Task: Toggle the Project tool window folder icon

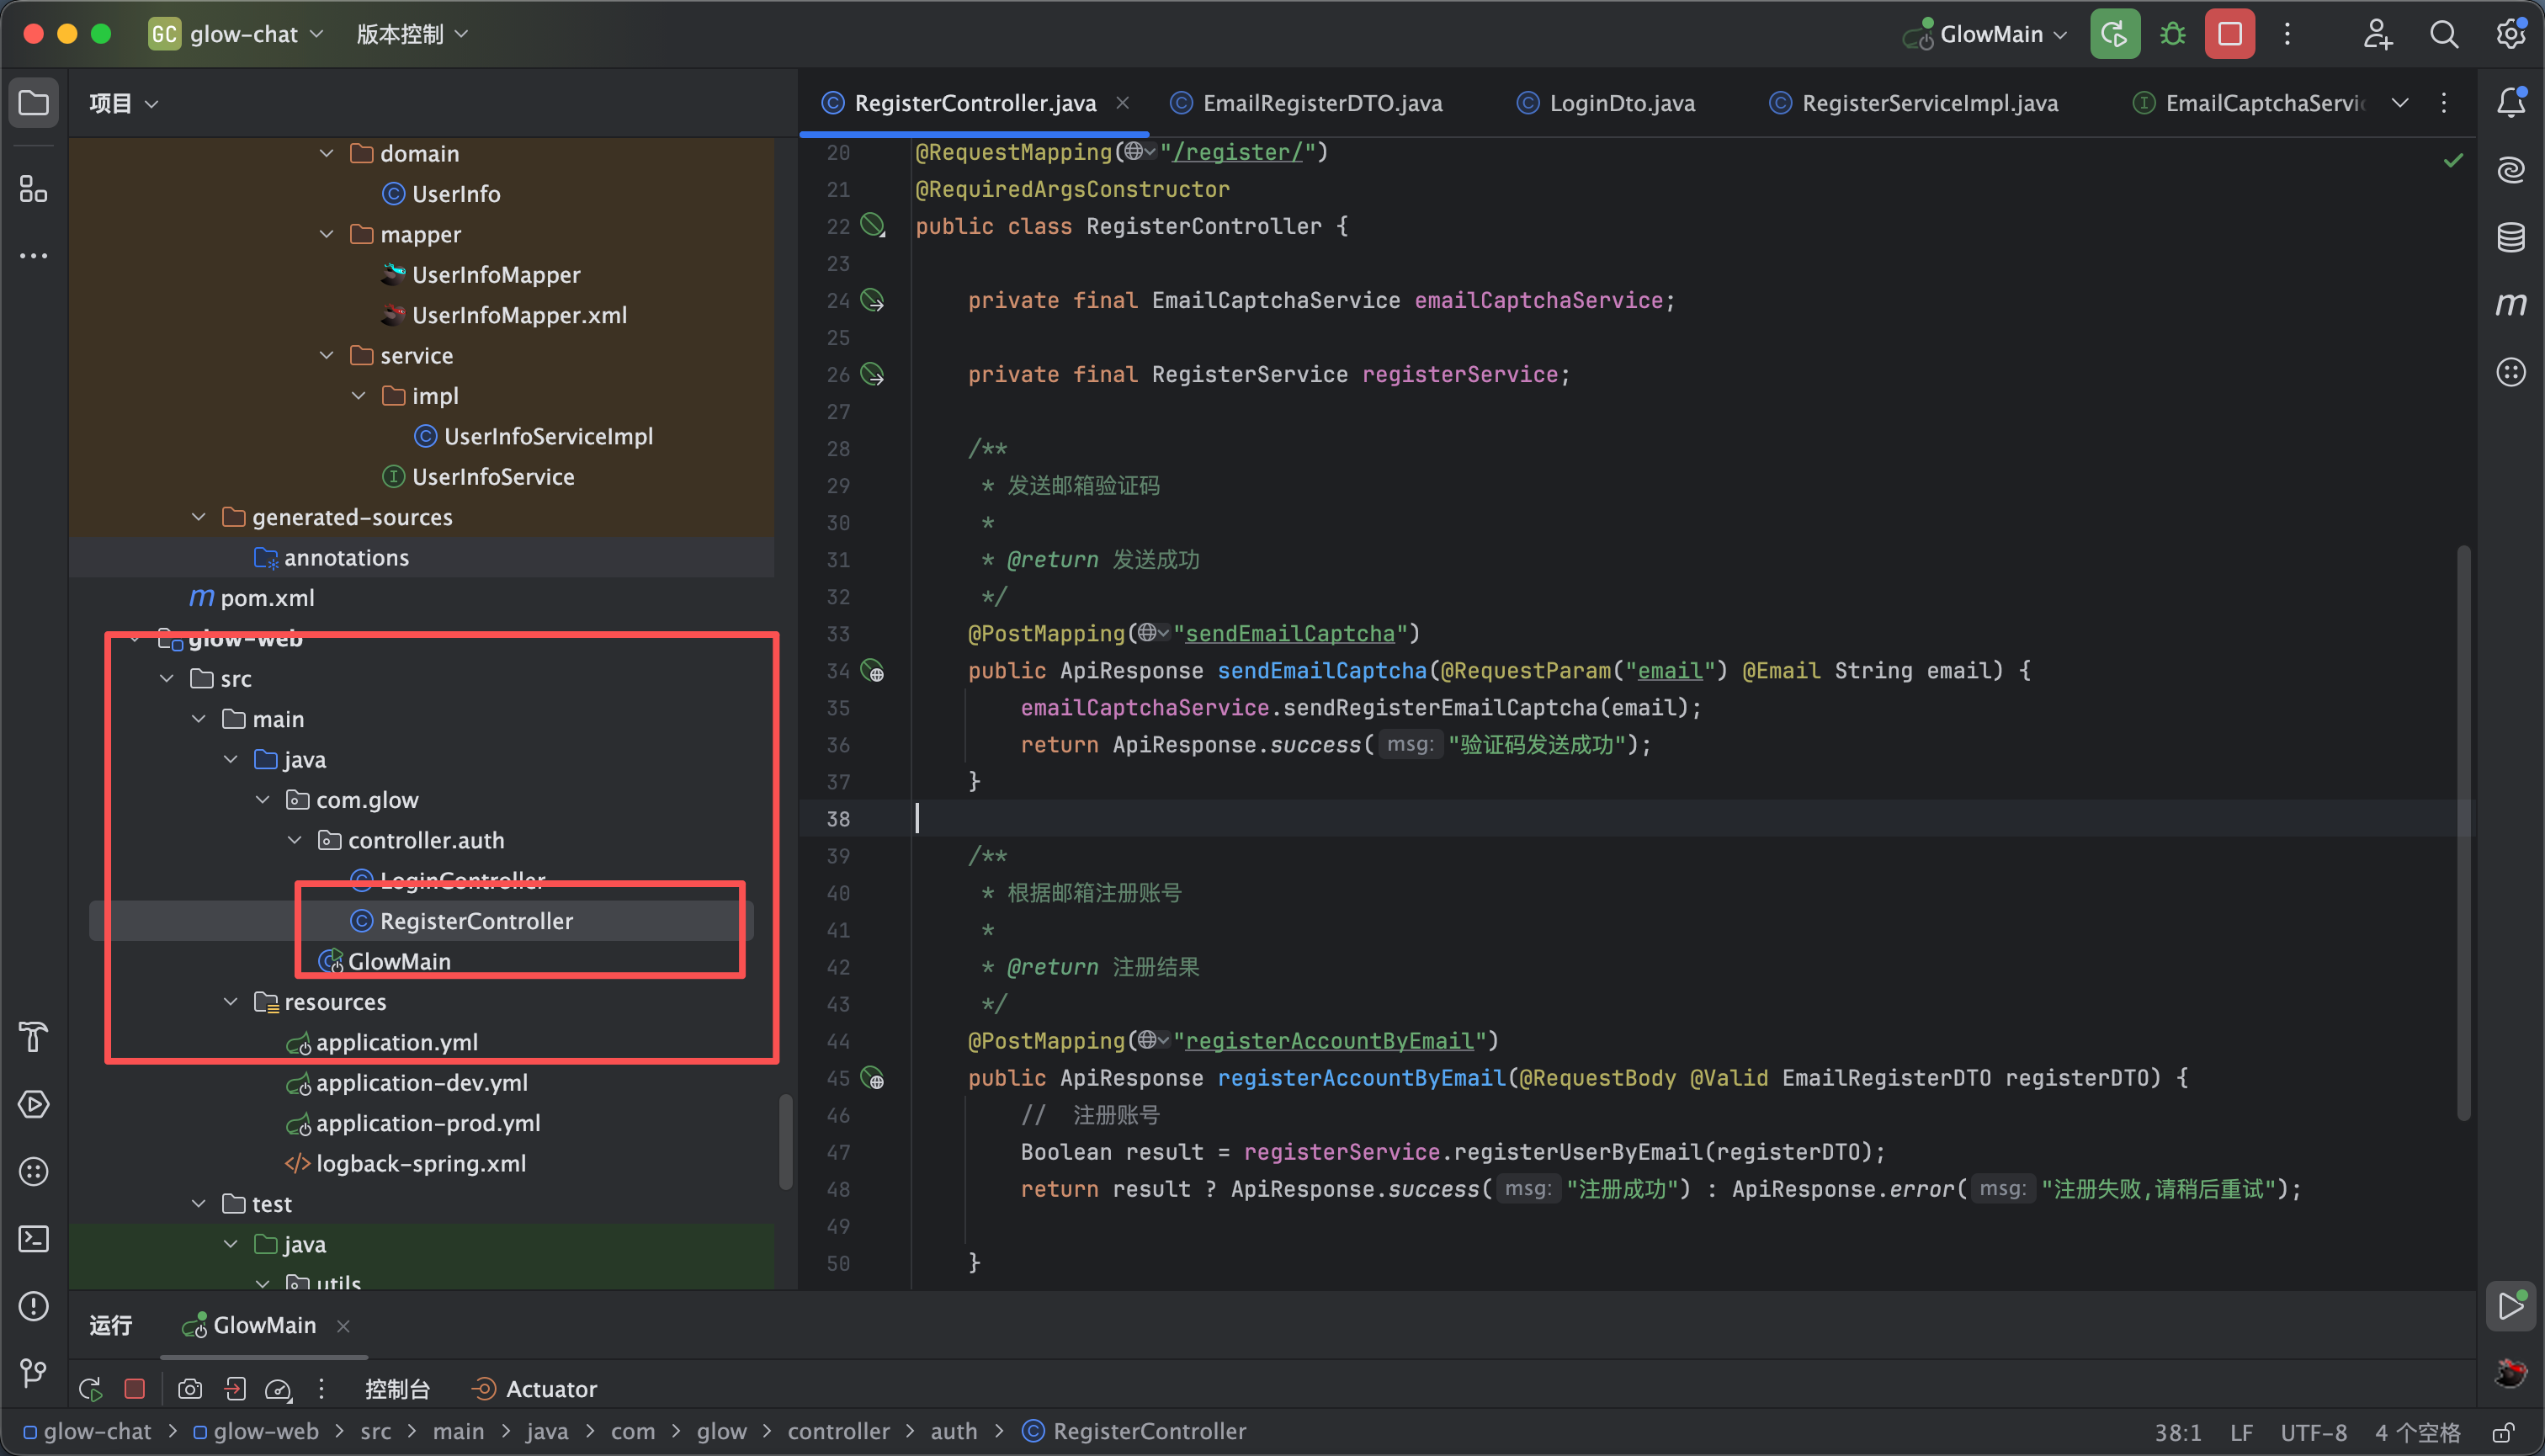Action: pyautogui.click(x=34, y=102)
